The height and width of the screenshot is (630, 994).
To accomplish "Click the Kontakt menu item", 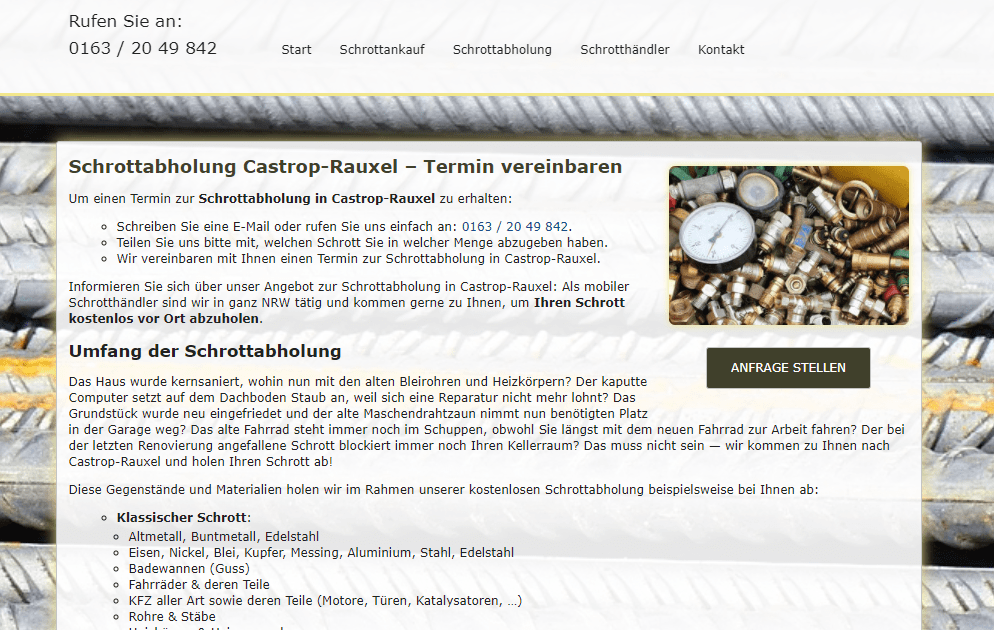I will click(721, 50).
